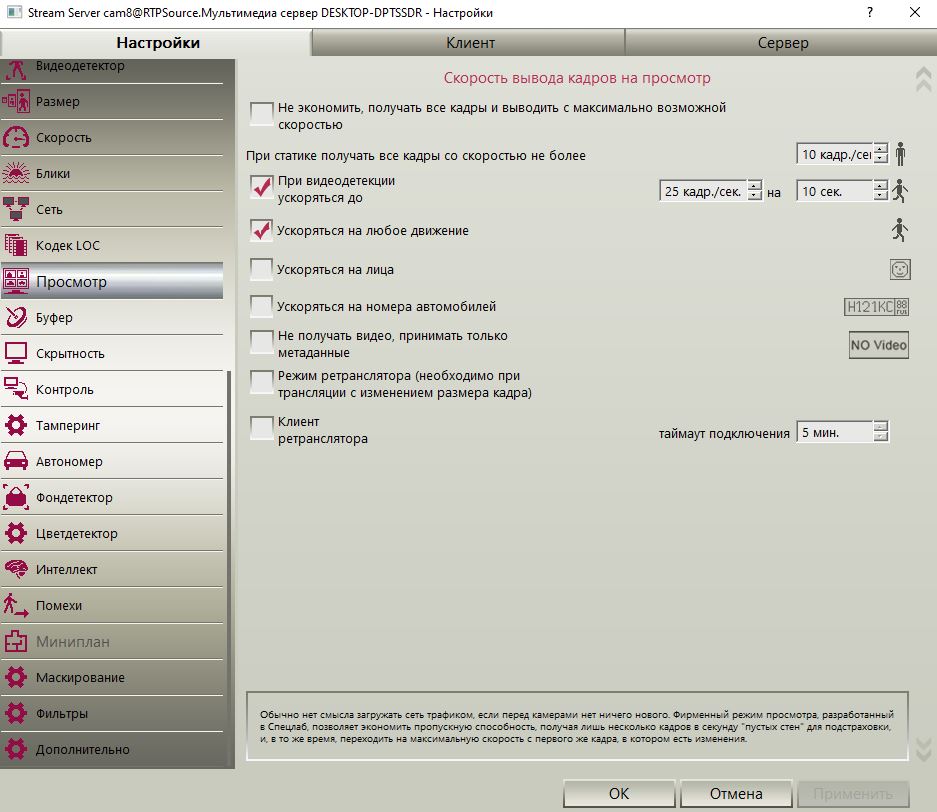Screen dimensions: 937x812
Task: Check 'Ускоряться на номера автомобилей'
Action: pos(261,307)
